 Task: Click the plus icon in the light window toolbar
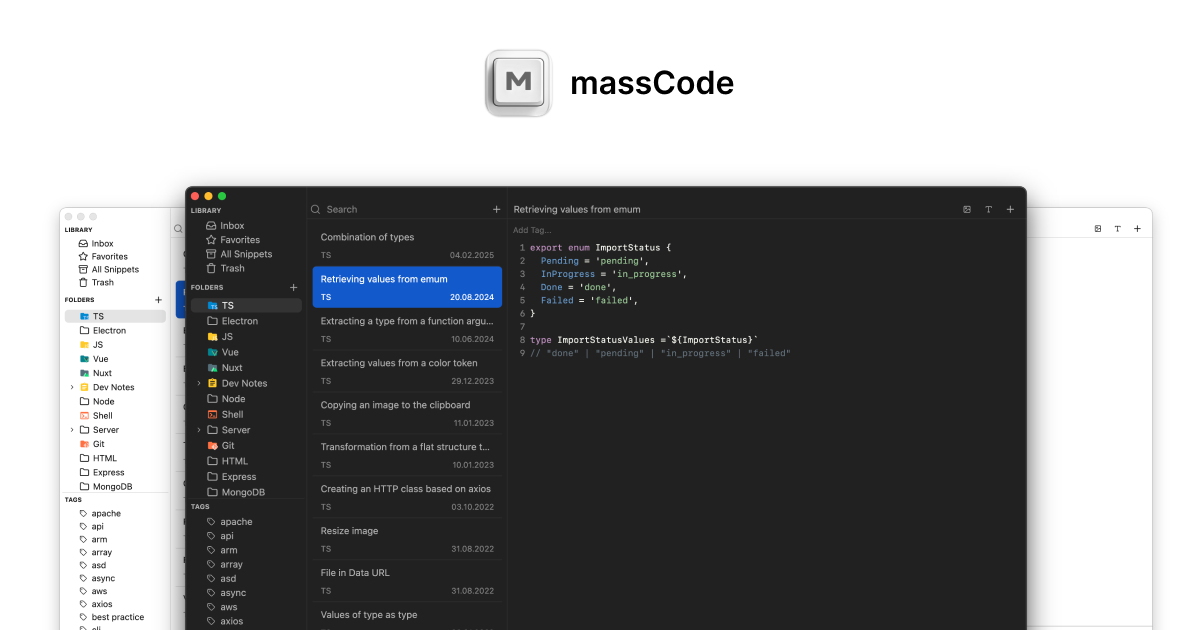coord(1137,228)
